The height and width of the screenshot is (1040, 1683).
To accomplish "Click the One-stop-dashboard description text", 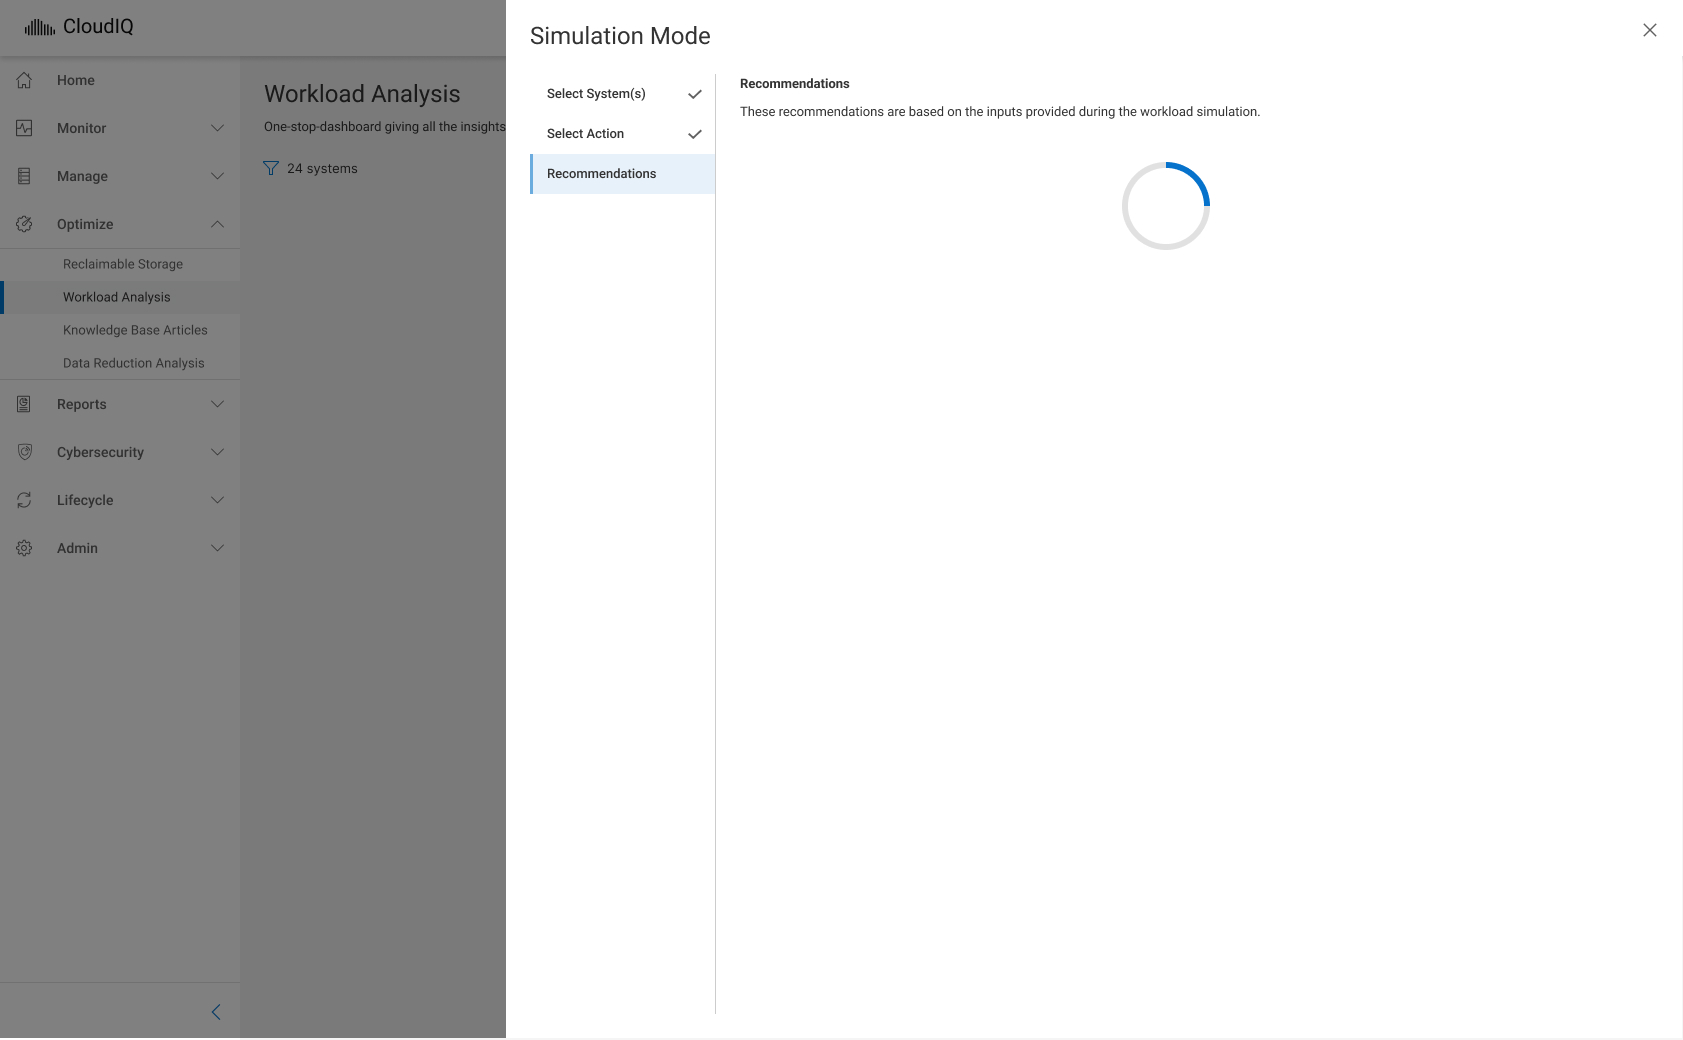I will 385,127.
